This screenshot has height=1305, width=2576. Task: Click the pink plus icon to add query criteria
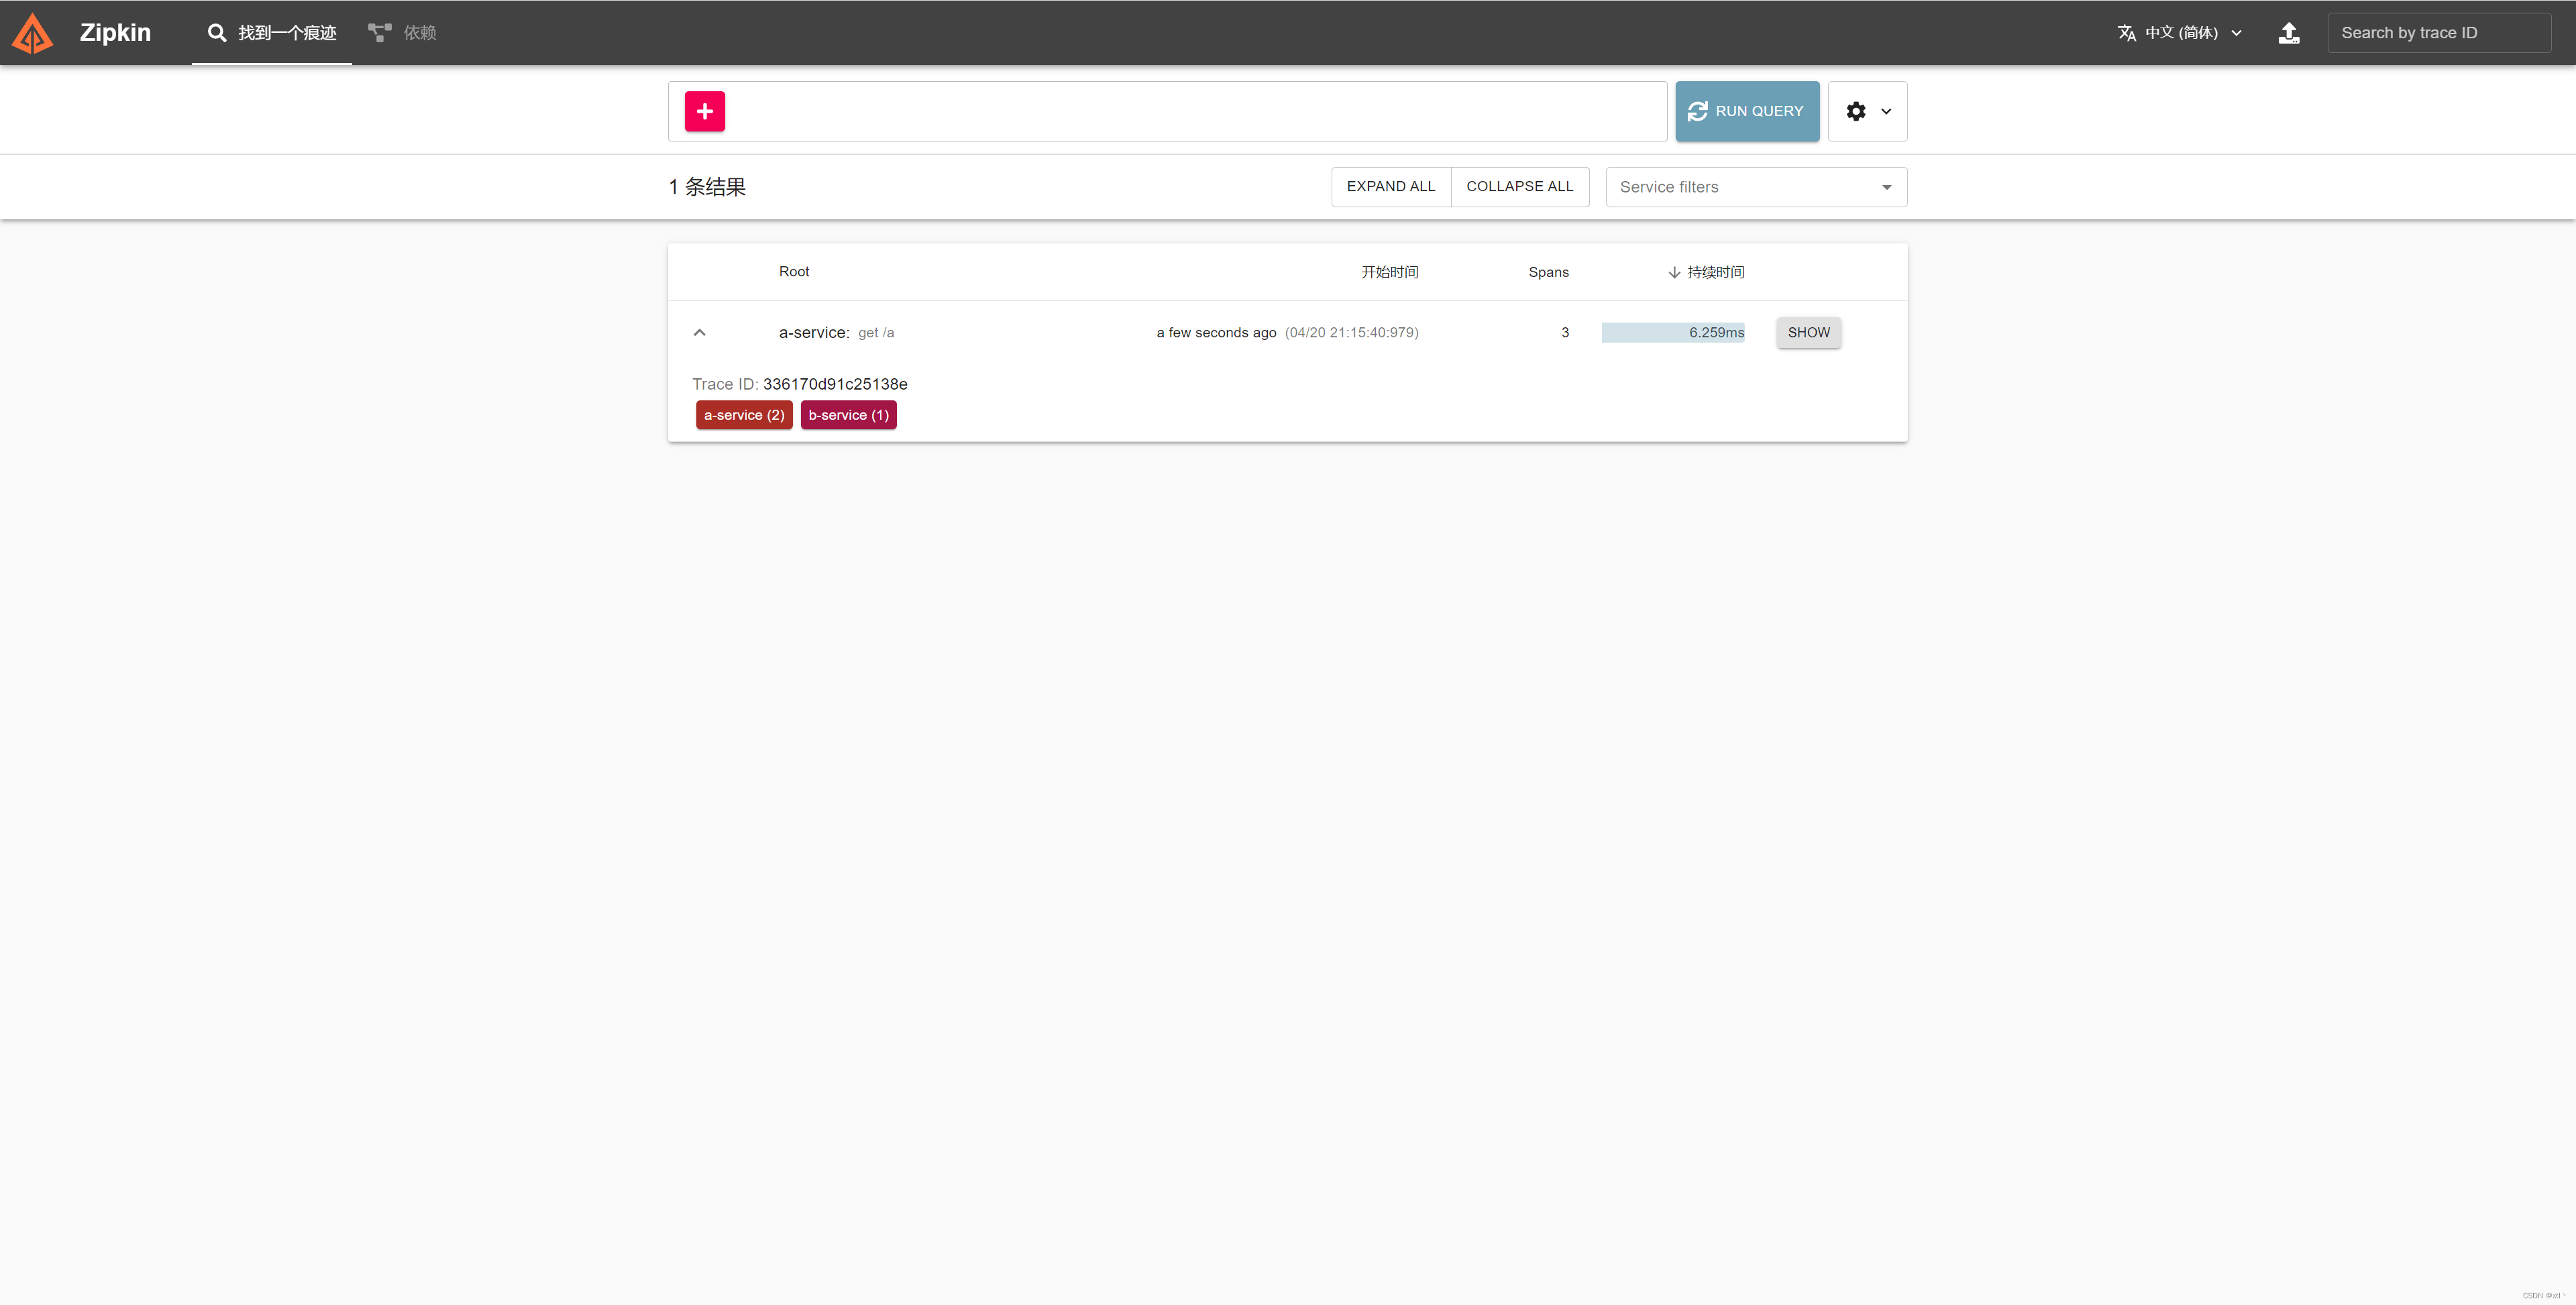coord(705,111)
